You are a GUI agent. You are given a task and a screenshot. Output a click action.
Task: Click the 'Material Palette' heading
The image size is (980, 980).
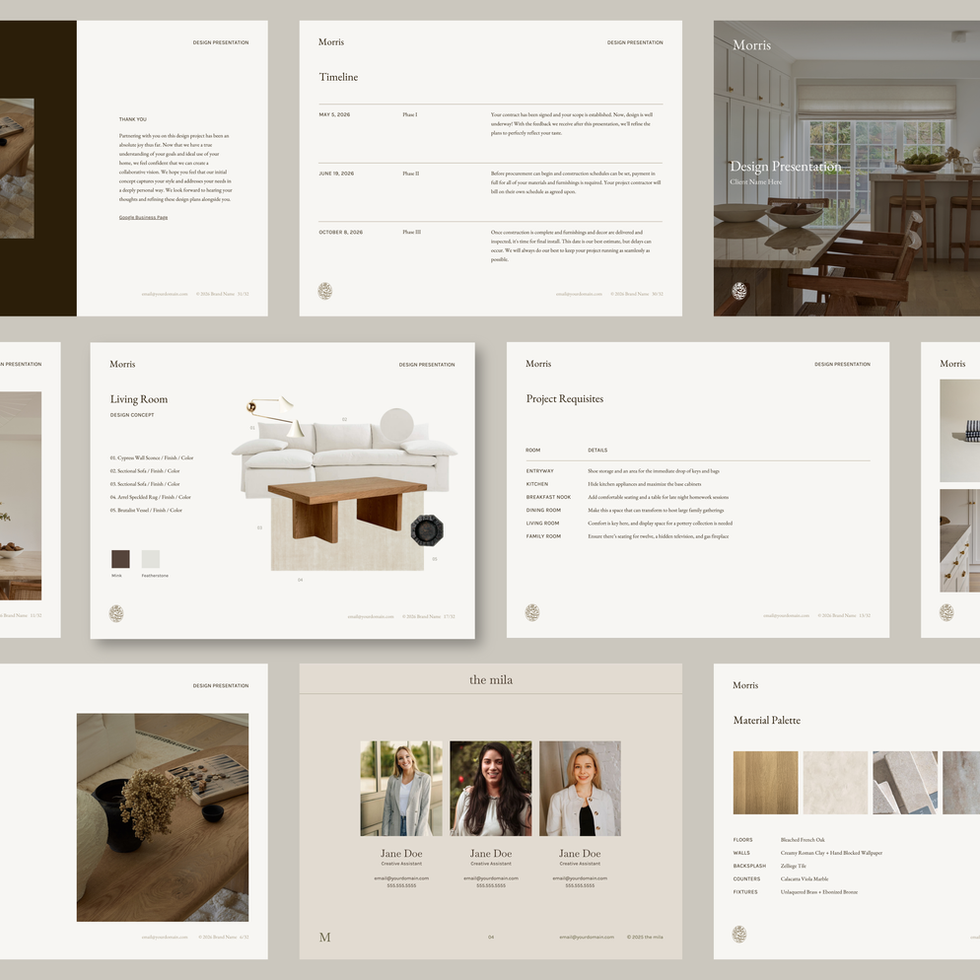(766, 720)
